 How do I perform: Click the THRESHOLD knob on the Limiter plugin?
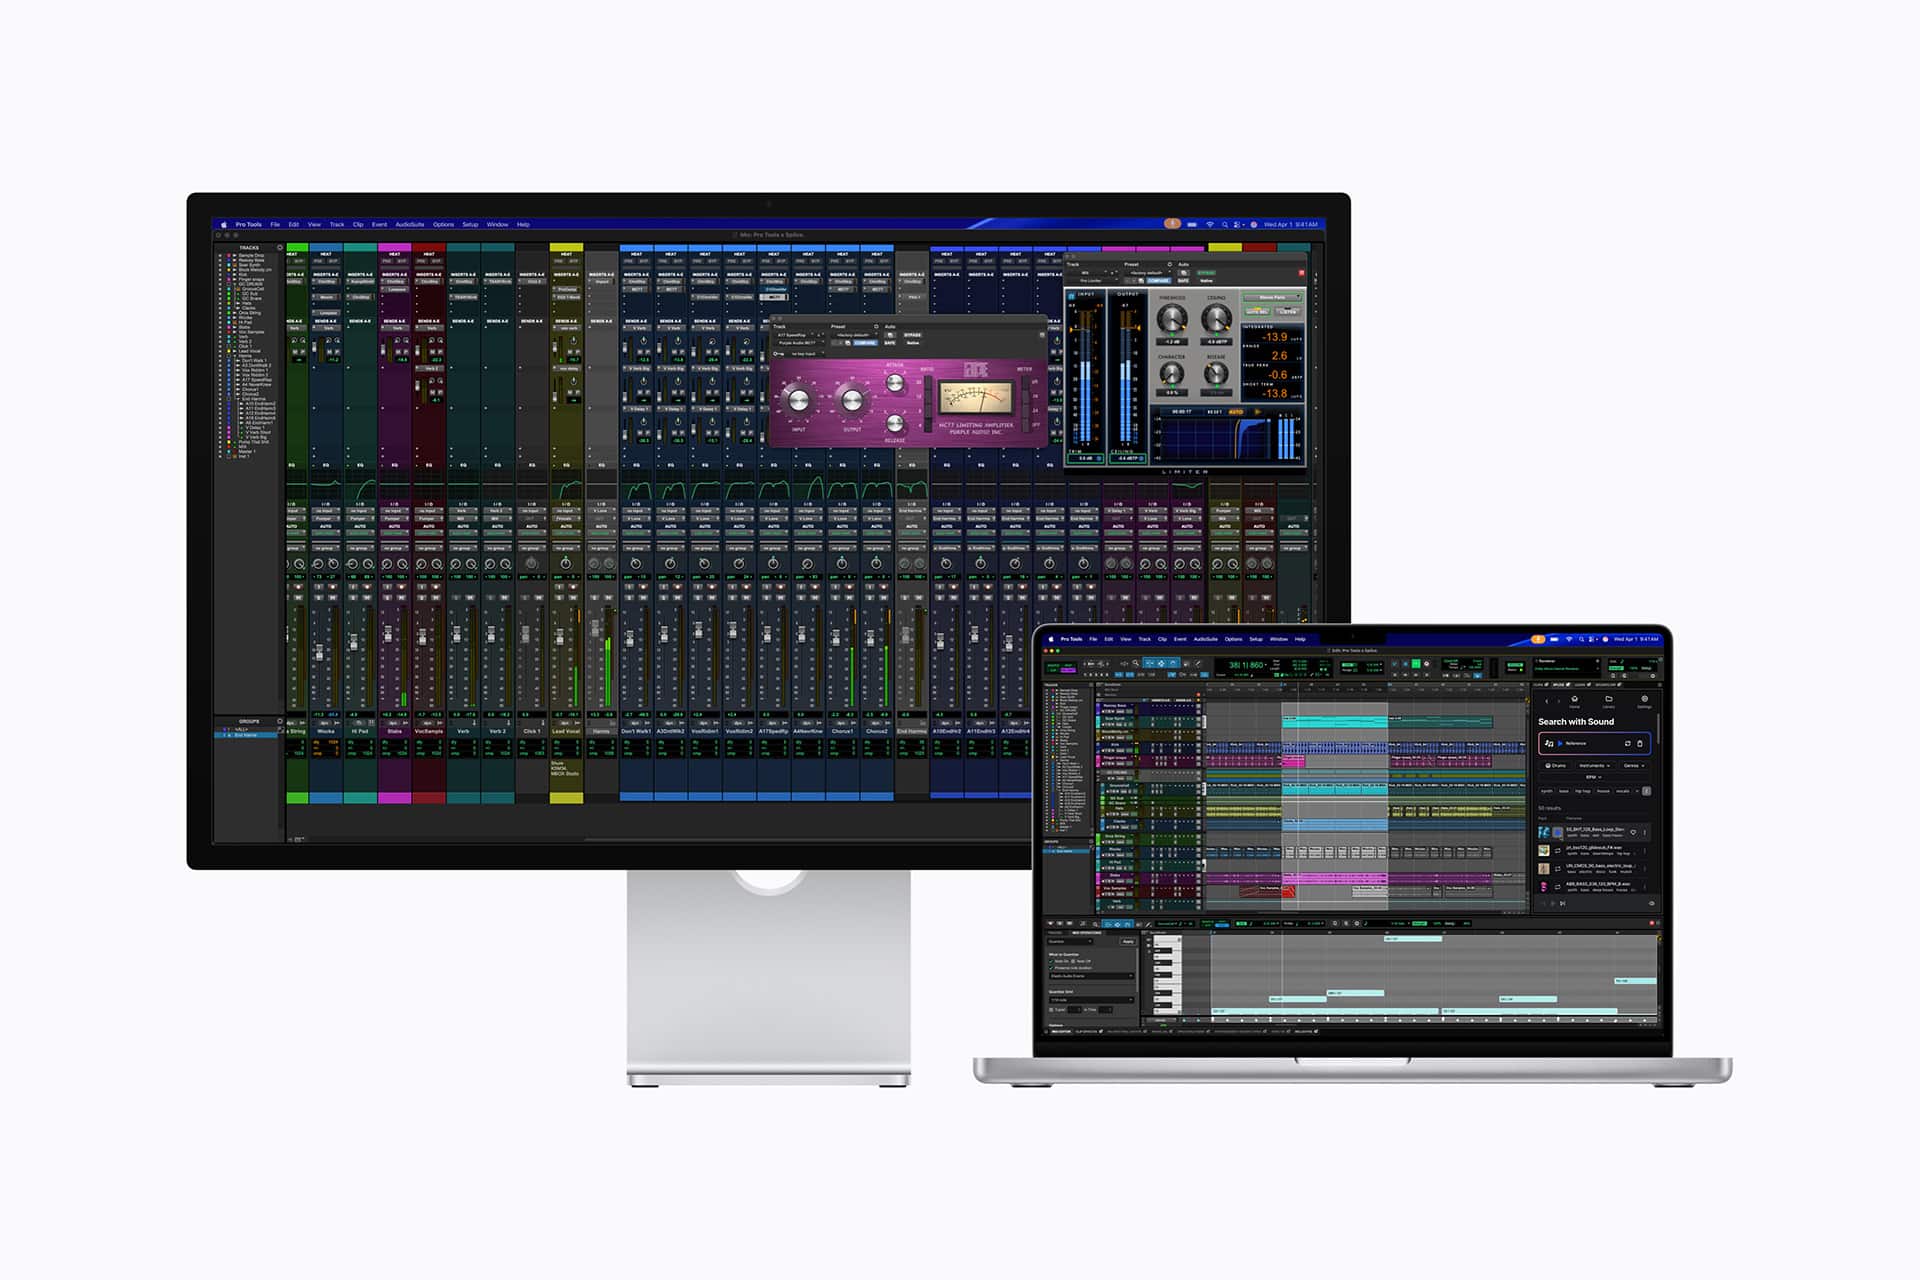pos(1172,318)
